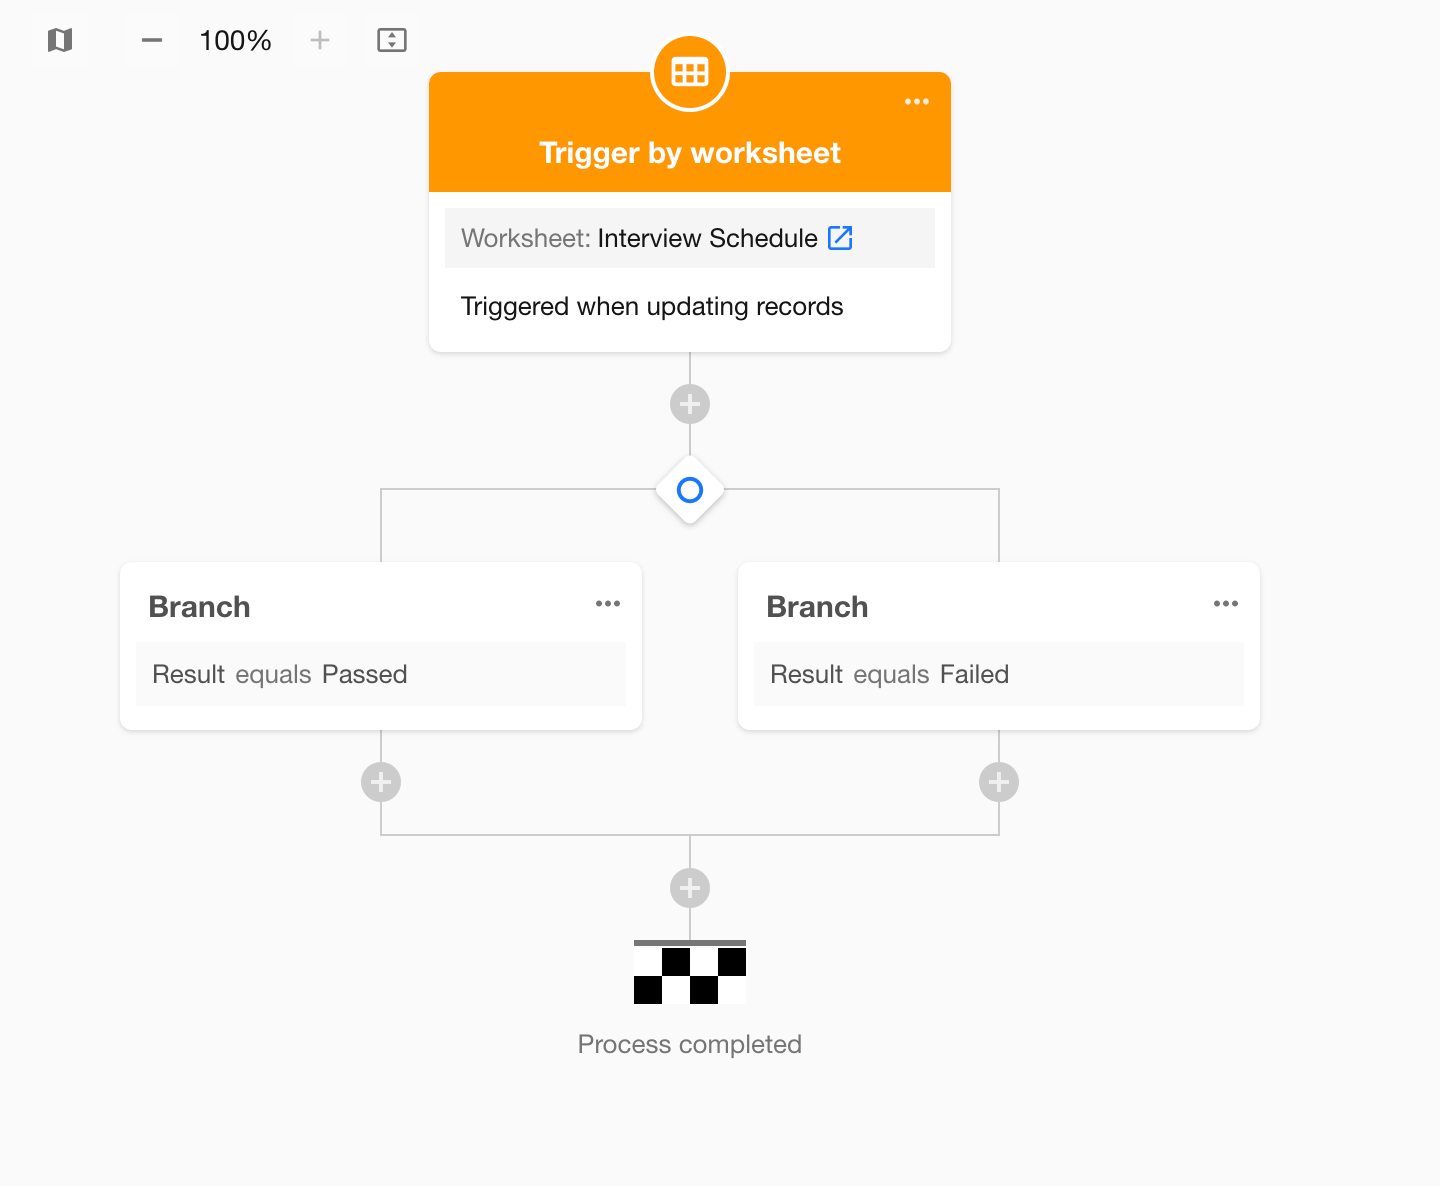The height and width of the screenshot is (1186, 1440).
Task: Click the Triggered when updating records text
Action: coord(652,306)
